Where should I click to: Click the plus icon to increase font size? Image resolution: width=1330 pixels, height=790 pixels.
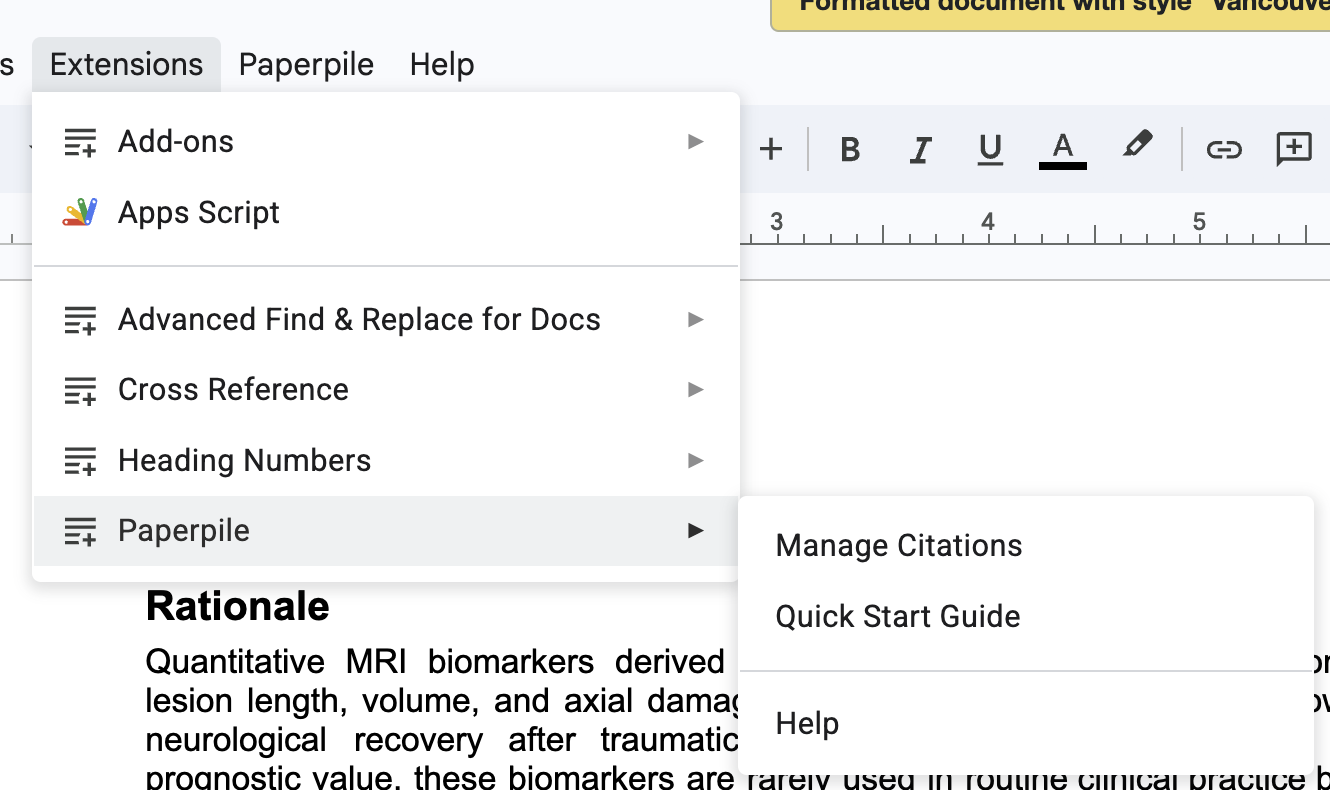770,150
